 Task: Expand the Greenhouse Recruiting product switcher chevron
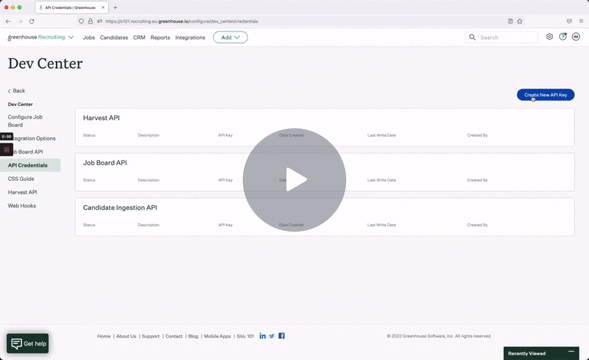(x=71, y=37)
